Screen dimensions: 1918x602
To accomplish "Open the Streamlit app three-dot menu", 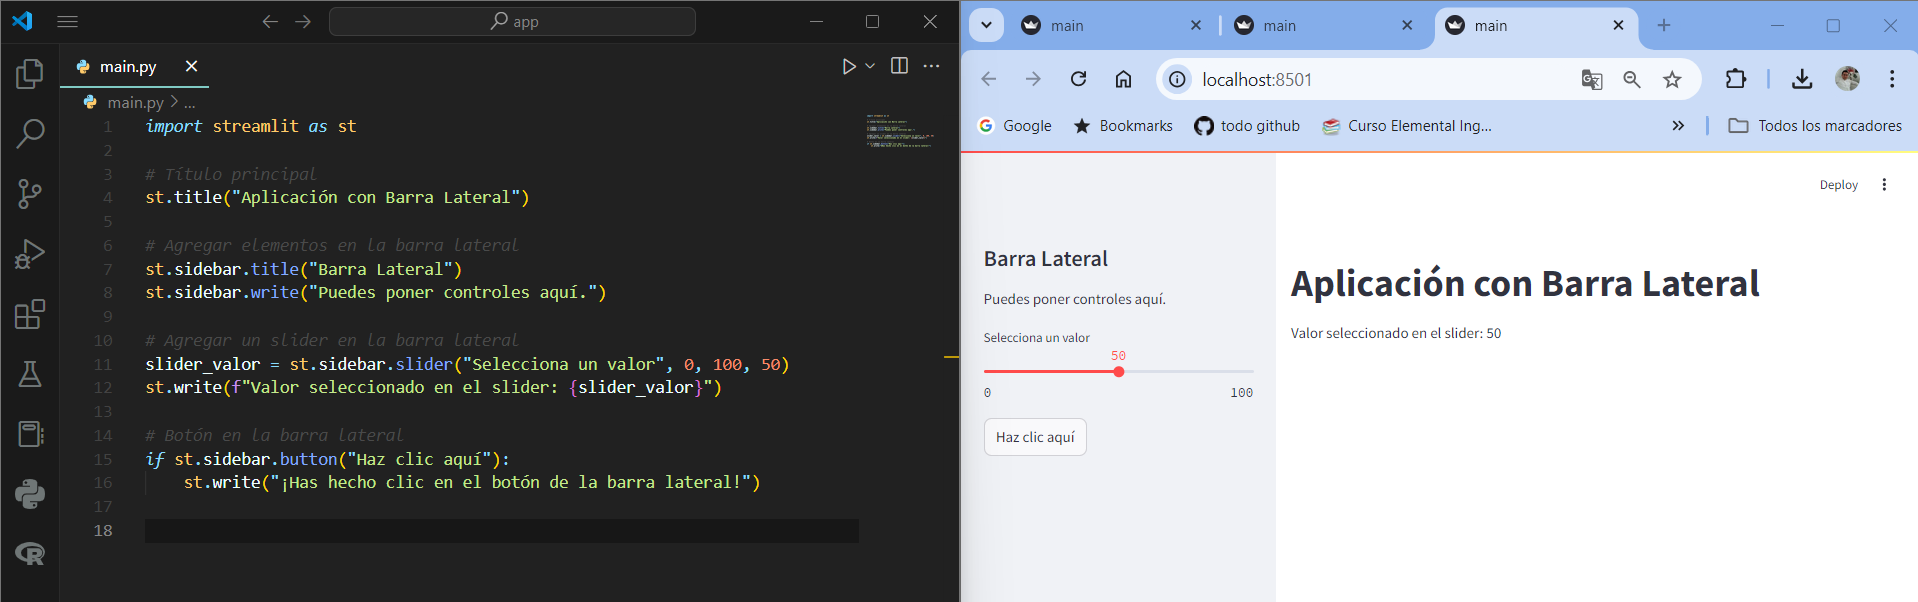I will click(1884, 185).
